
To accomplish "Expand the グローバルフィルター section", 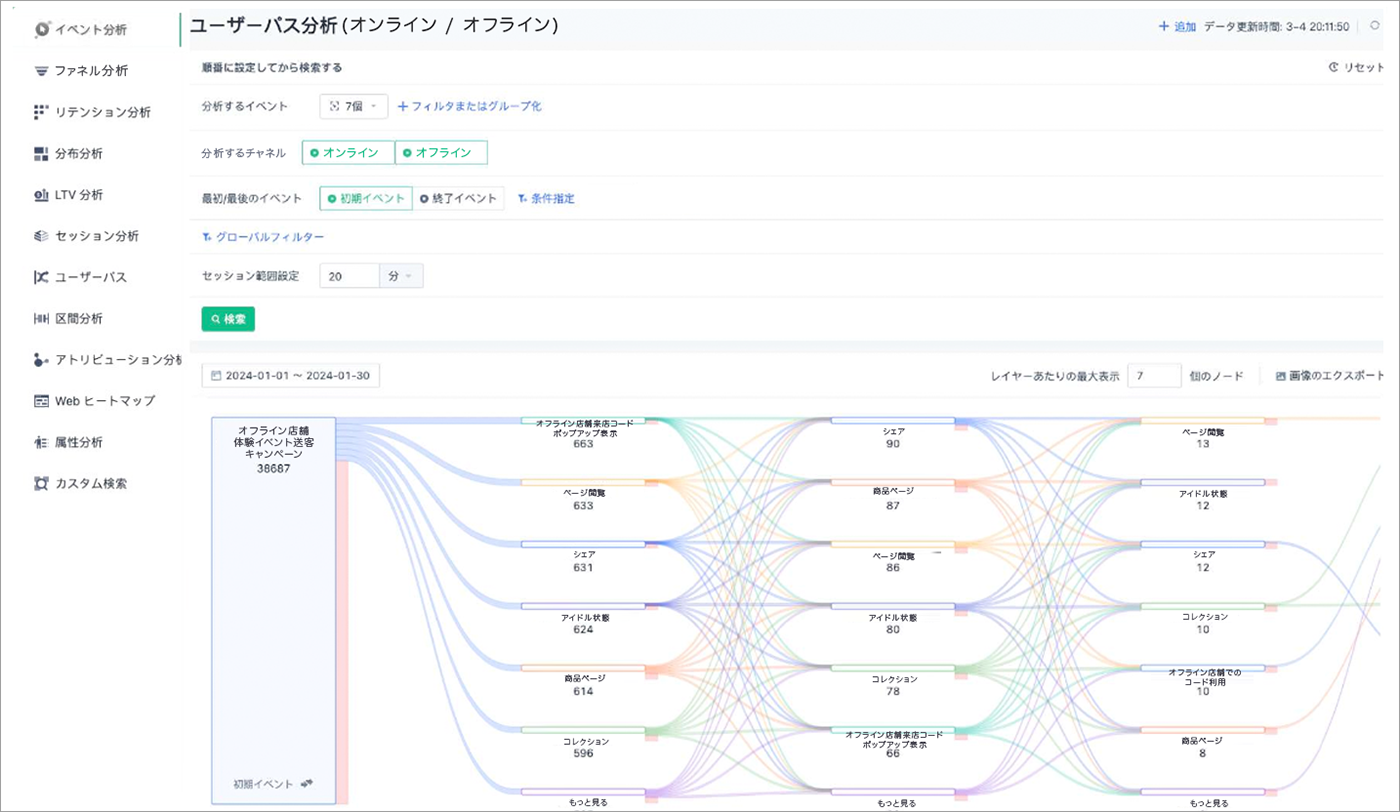I will click(263, 237).
